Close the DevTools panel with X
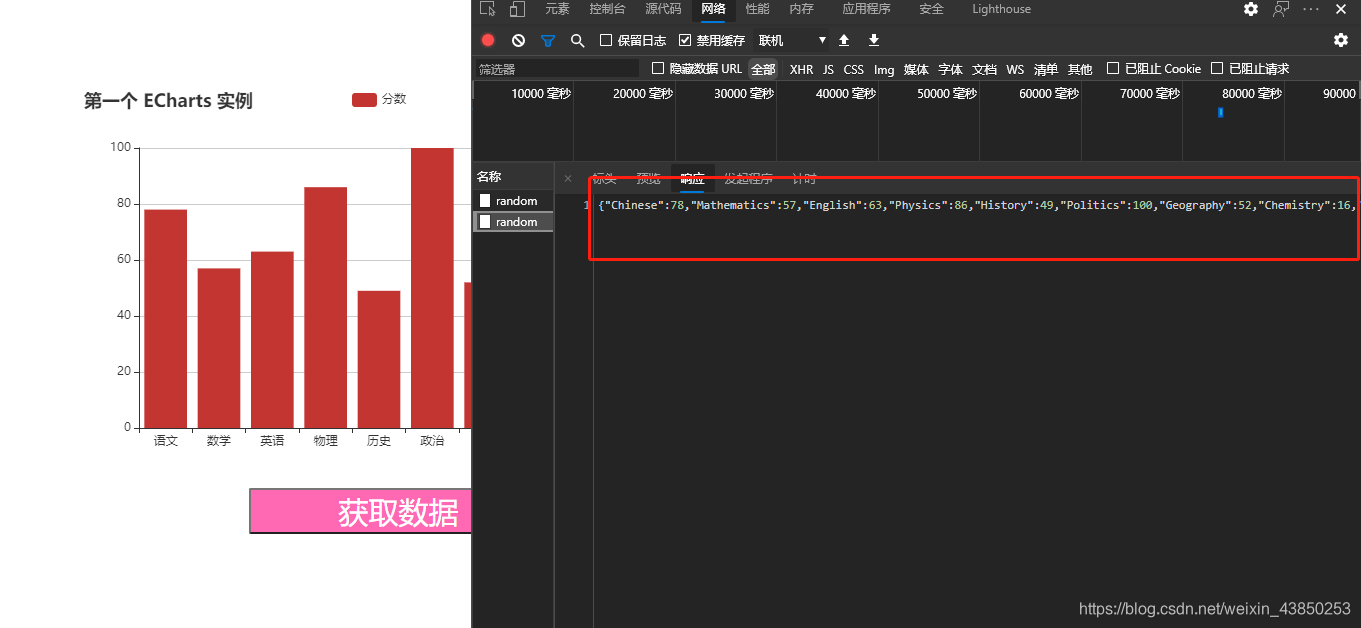This screenshot has height=628, width=1361. coord(1341,9)
